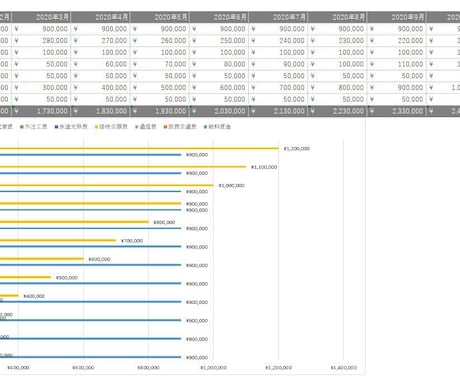This screenshot has width=460, height=380.
Task: Select the ¥1,200,000 data label on yellow bar
Action: (x=297, y=149)
